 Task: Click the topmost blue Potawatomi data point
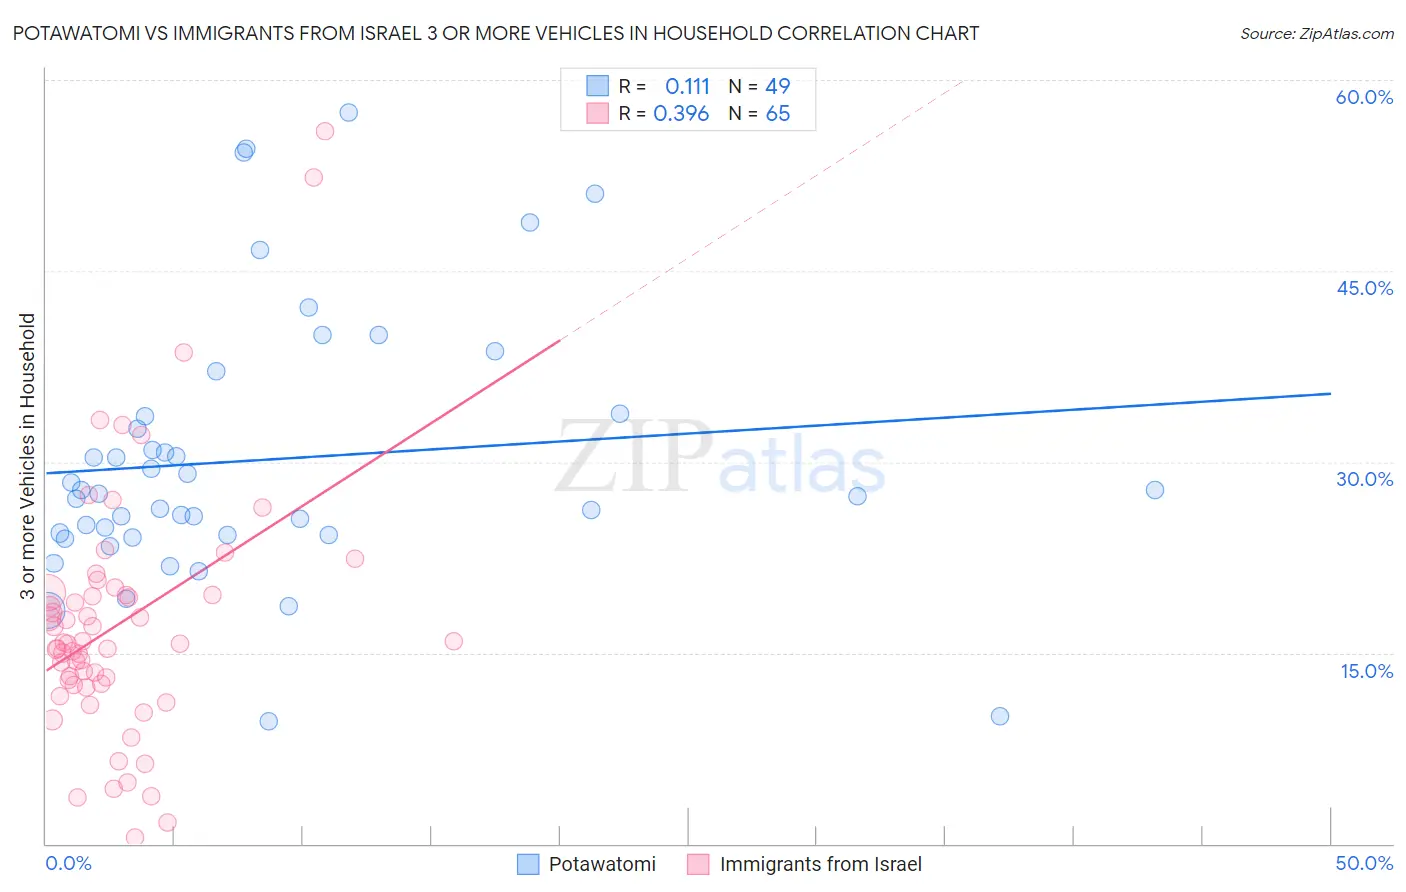(348, 112)
